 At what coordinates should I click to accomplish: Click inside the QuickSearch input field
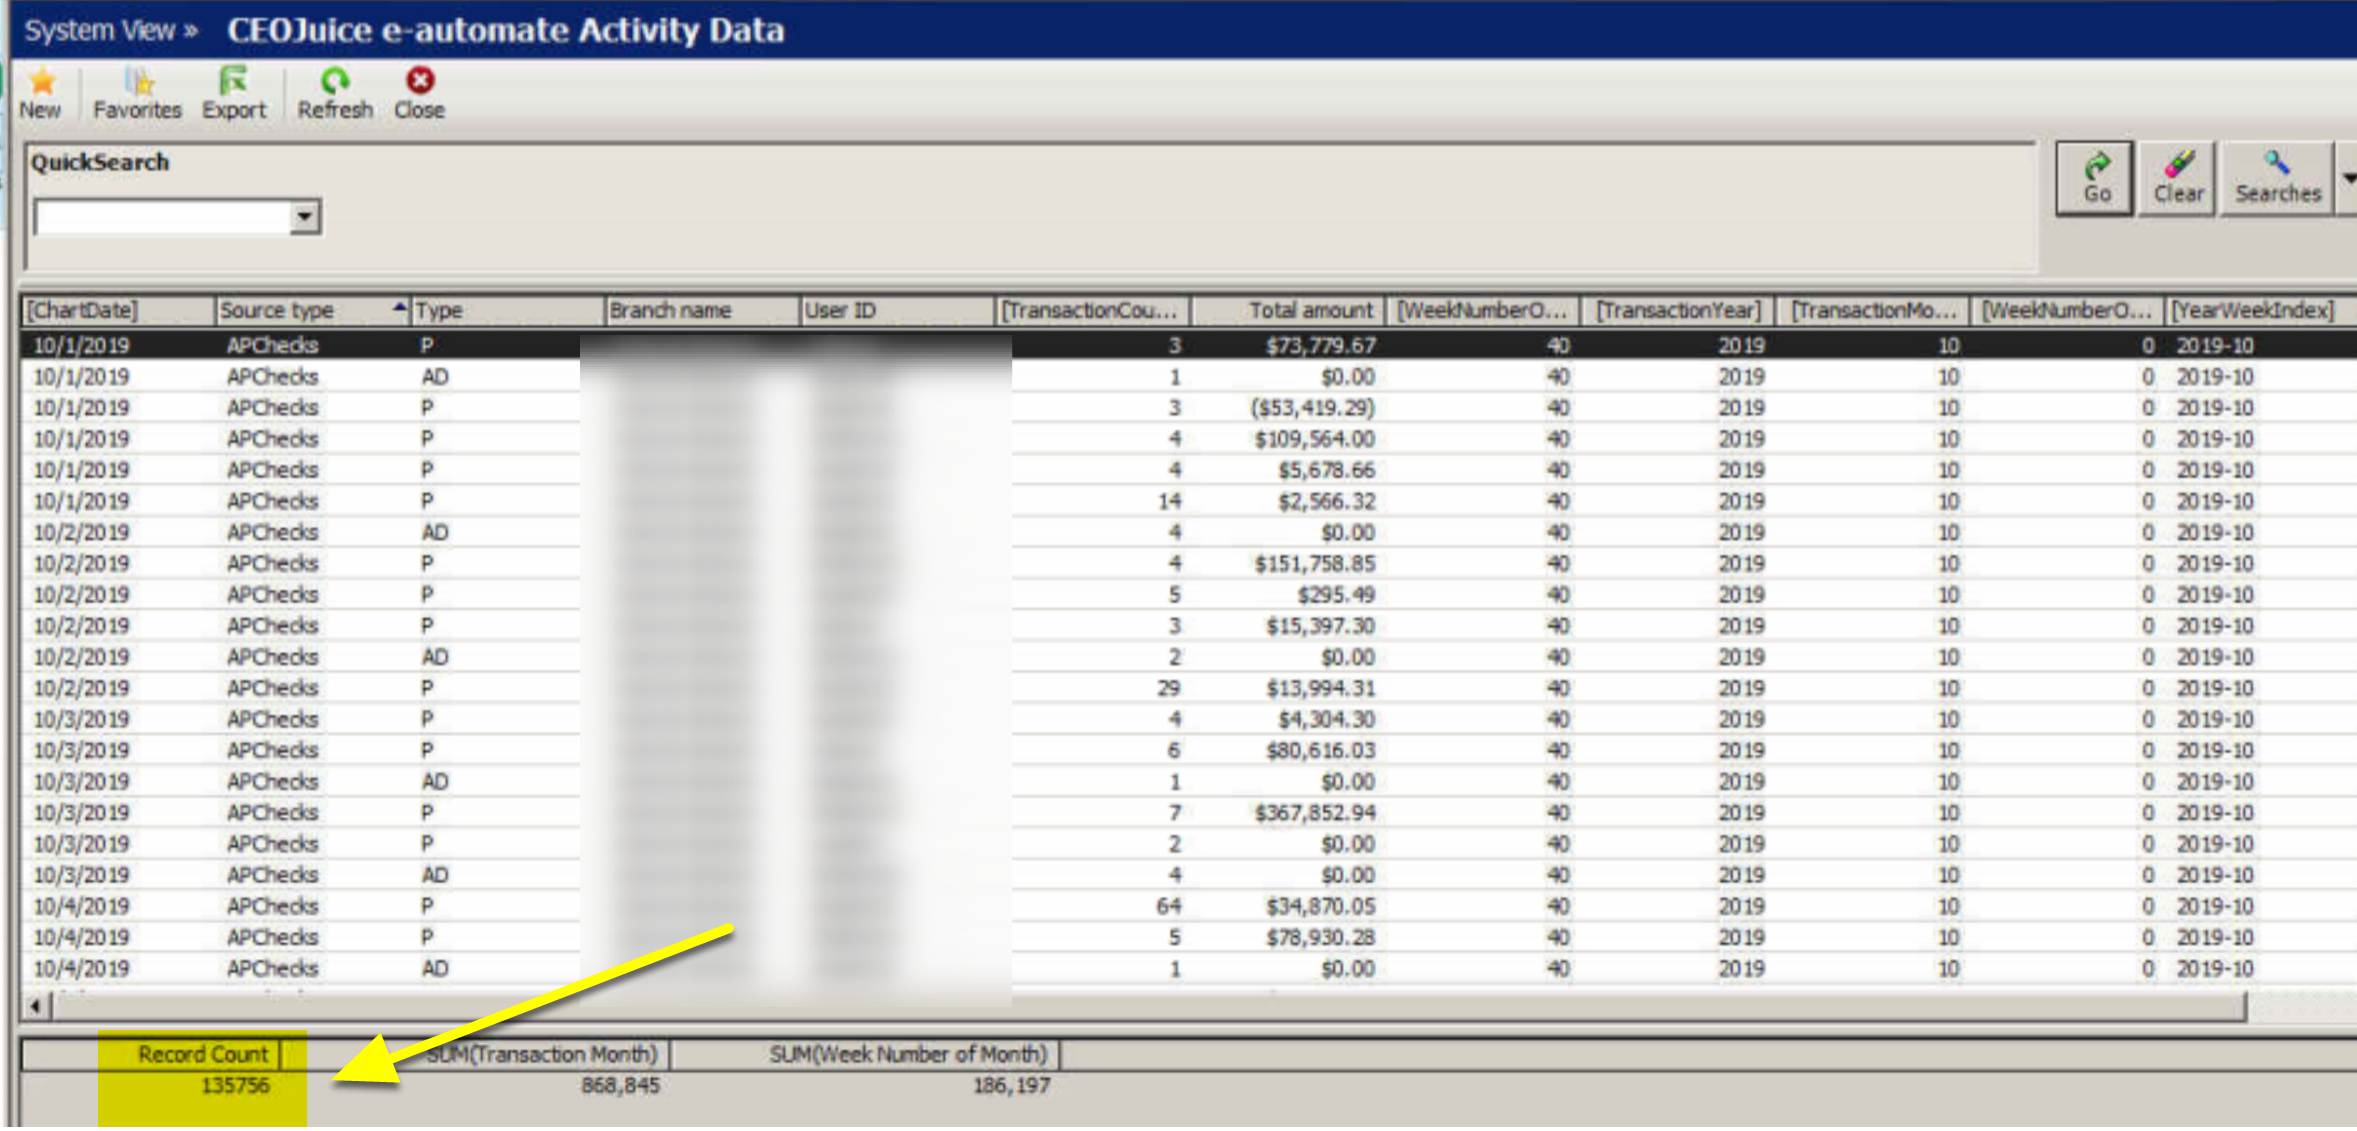tap(162, 217)
